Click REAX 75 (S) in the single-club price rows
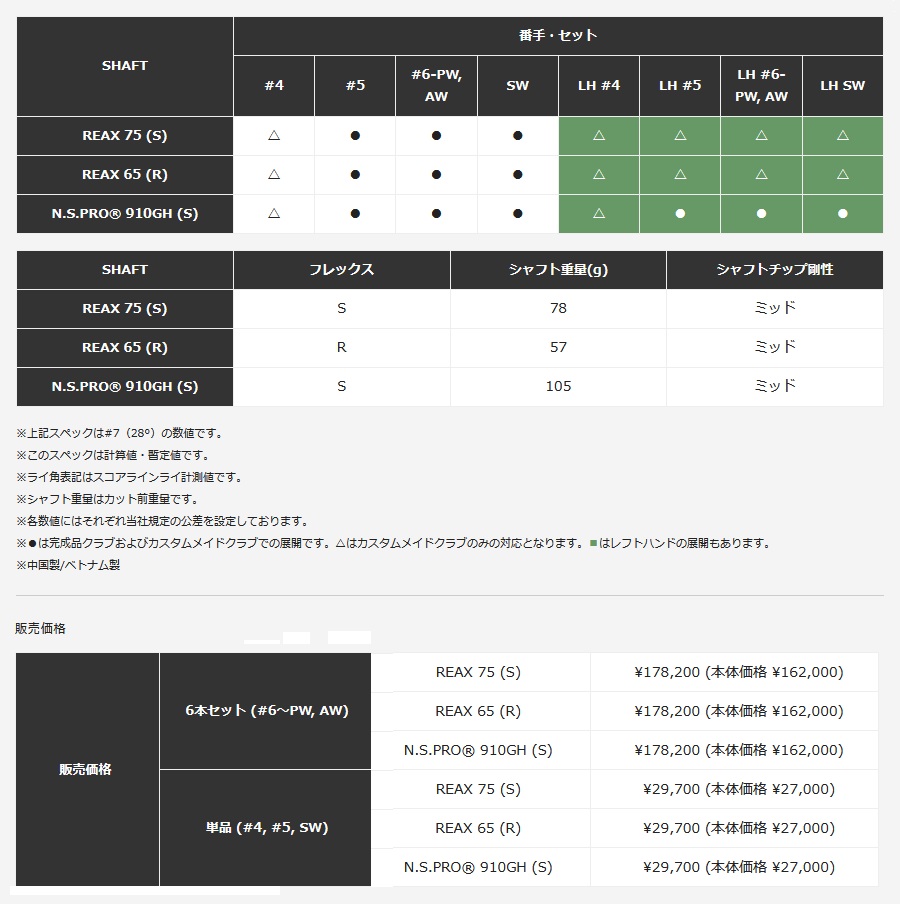900x904 pixels. coord(478,789)
